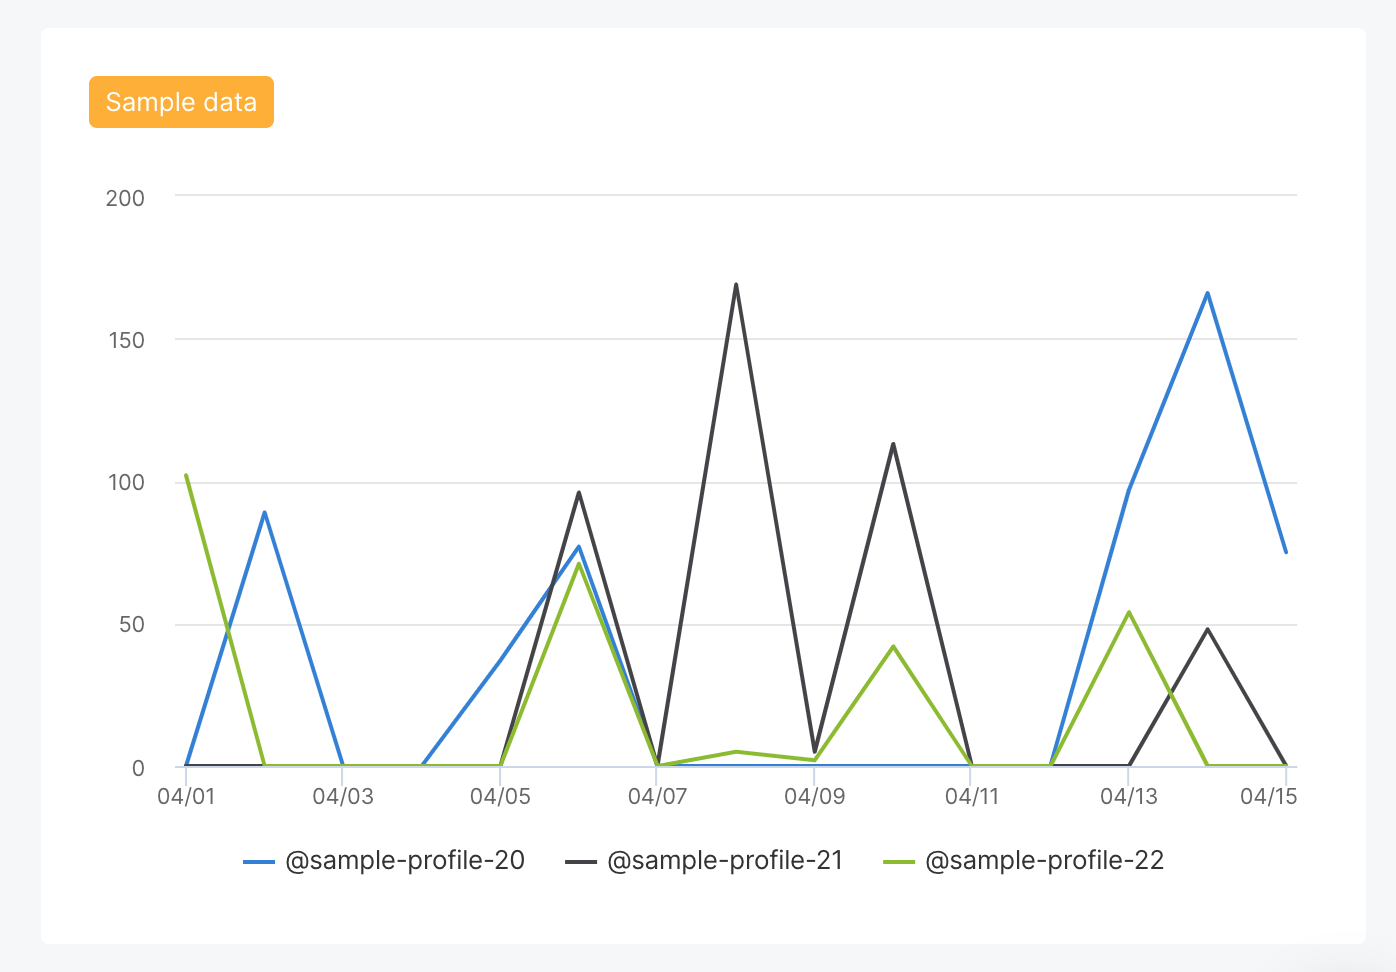Click the green peak near 04/13
This screenshot has width=1396, height=972.
1129,610
